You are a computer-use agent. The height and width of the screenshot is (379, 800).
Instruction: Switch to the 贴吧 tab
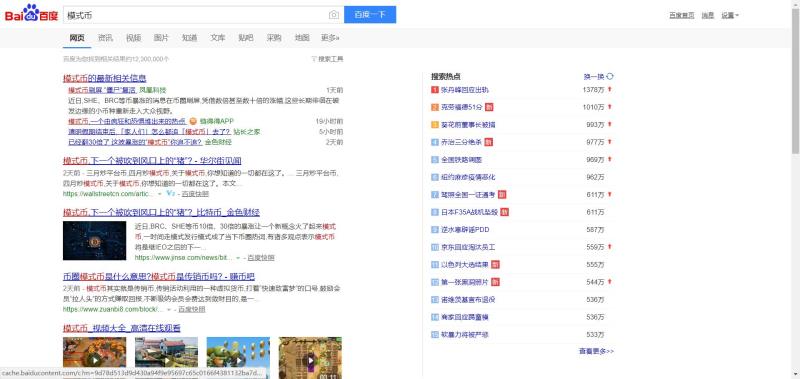[245, 38]
